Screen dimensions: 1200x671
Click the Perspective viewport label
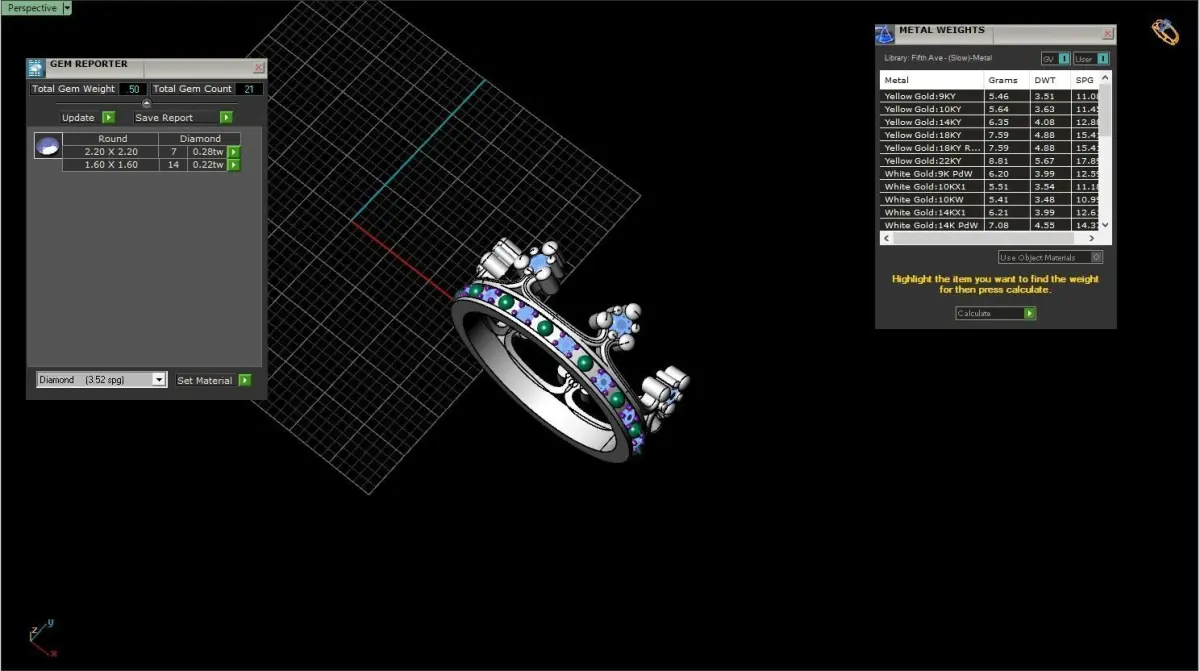coord(32,7)
